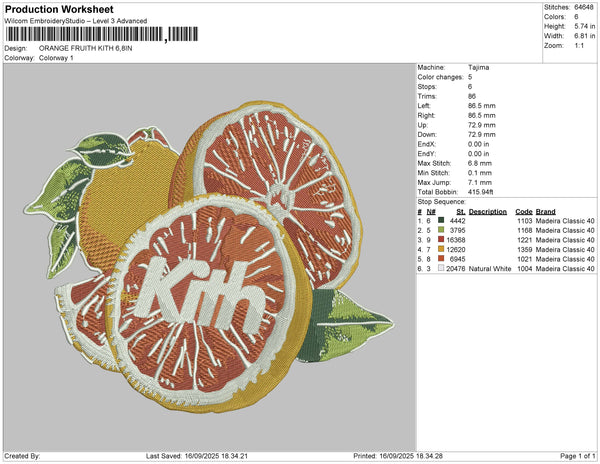Click thread code 1021
The height and width of the screenshot is (464, 600).
click(525, 259)
